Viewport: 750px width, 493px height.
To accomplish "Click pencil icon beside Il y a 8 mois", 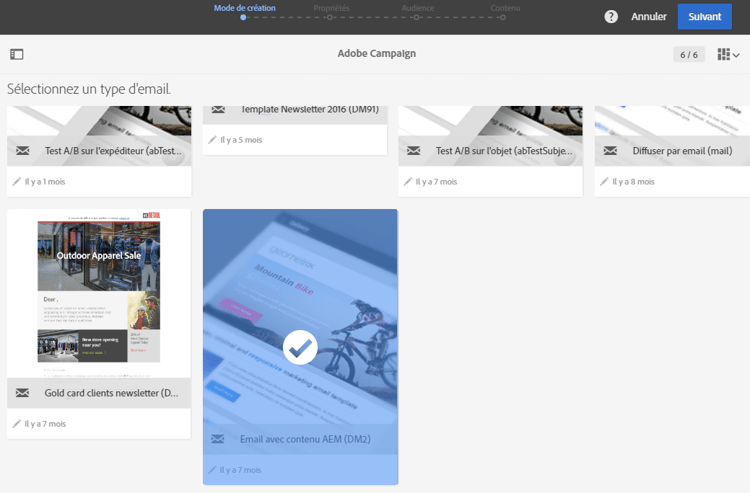I will coord(604,182).
